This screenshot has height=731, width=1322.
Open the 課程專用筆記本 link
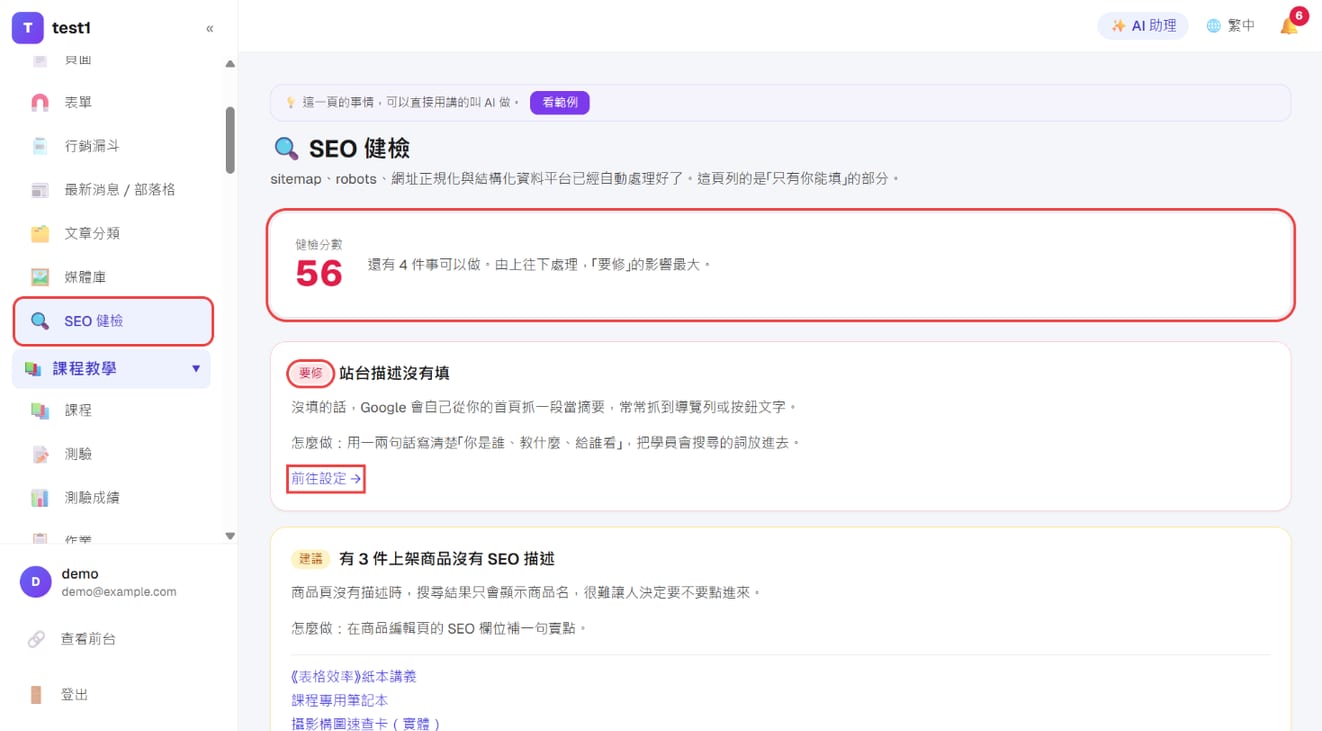[339, 701]
